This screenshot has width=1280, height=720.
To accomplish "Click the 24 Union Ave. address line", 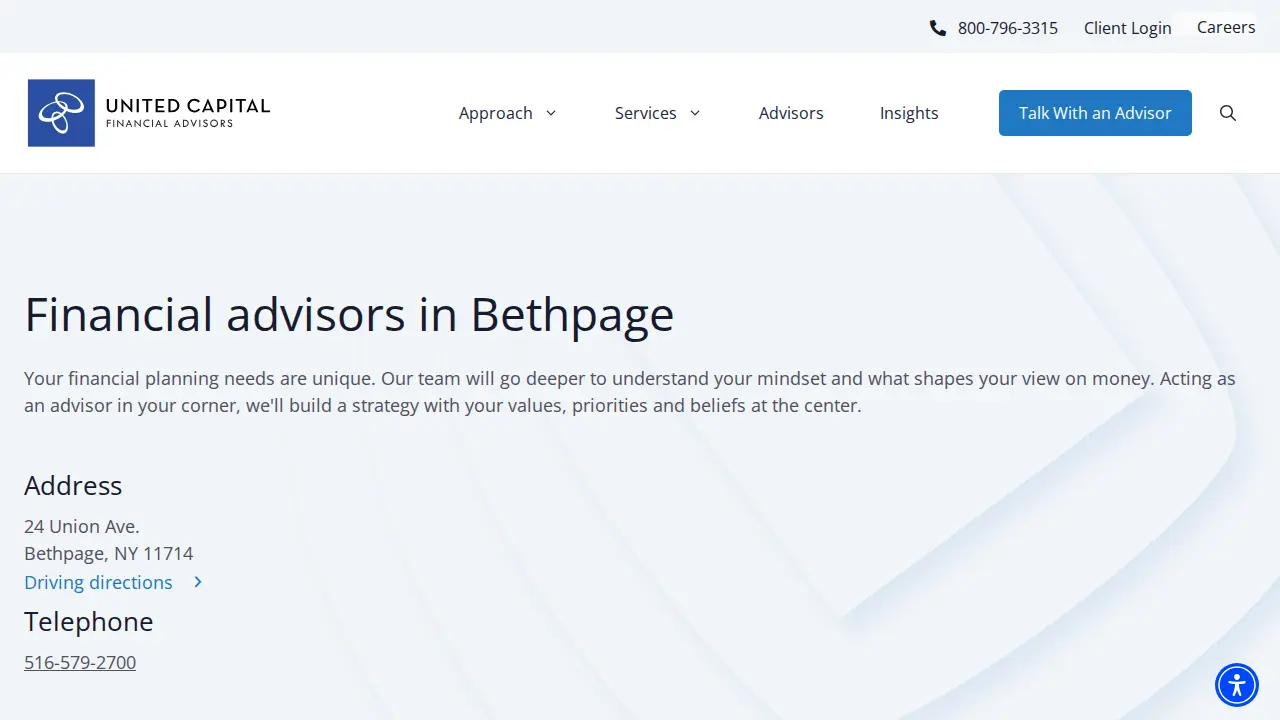I will pyautogui.click(x=82, y=526).
